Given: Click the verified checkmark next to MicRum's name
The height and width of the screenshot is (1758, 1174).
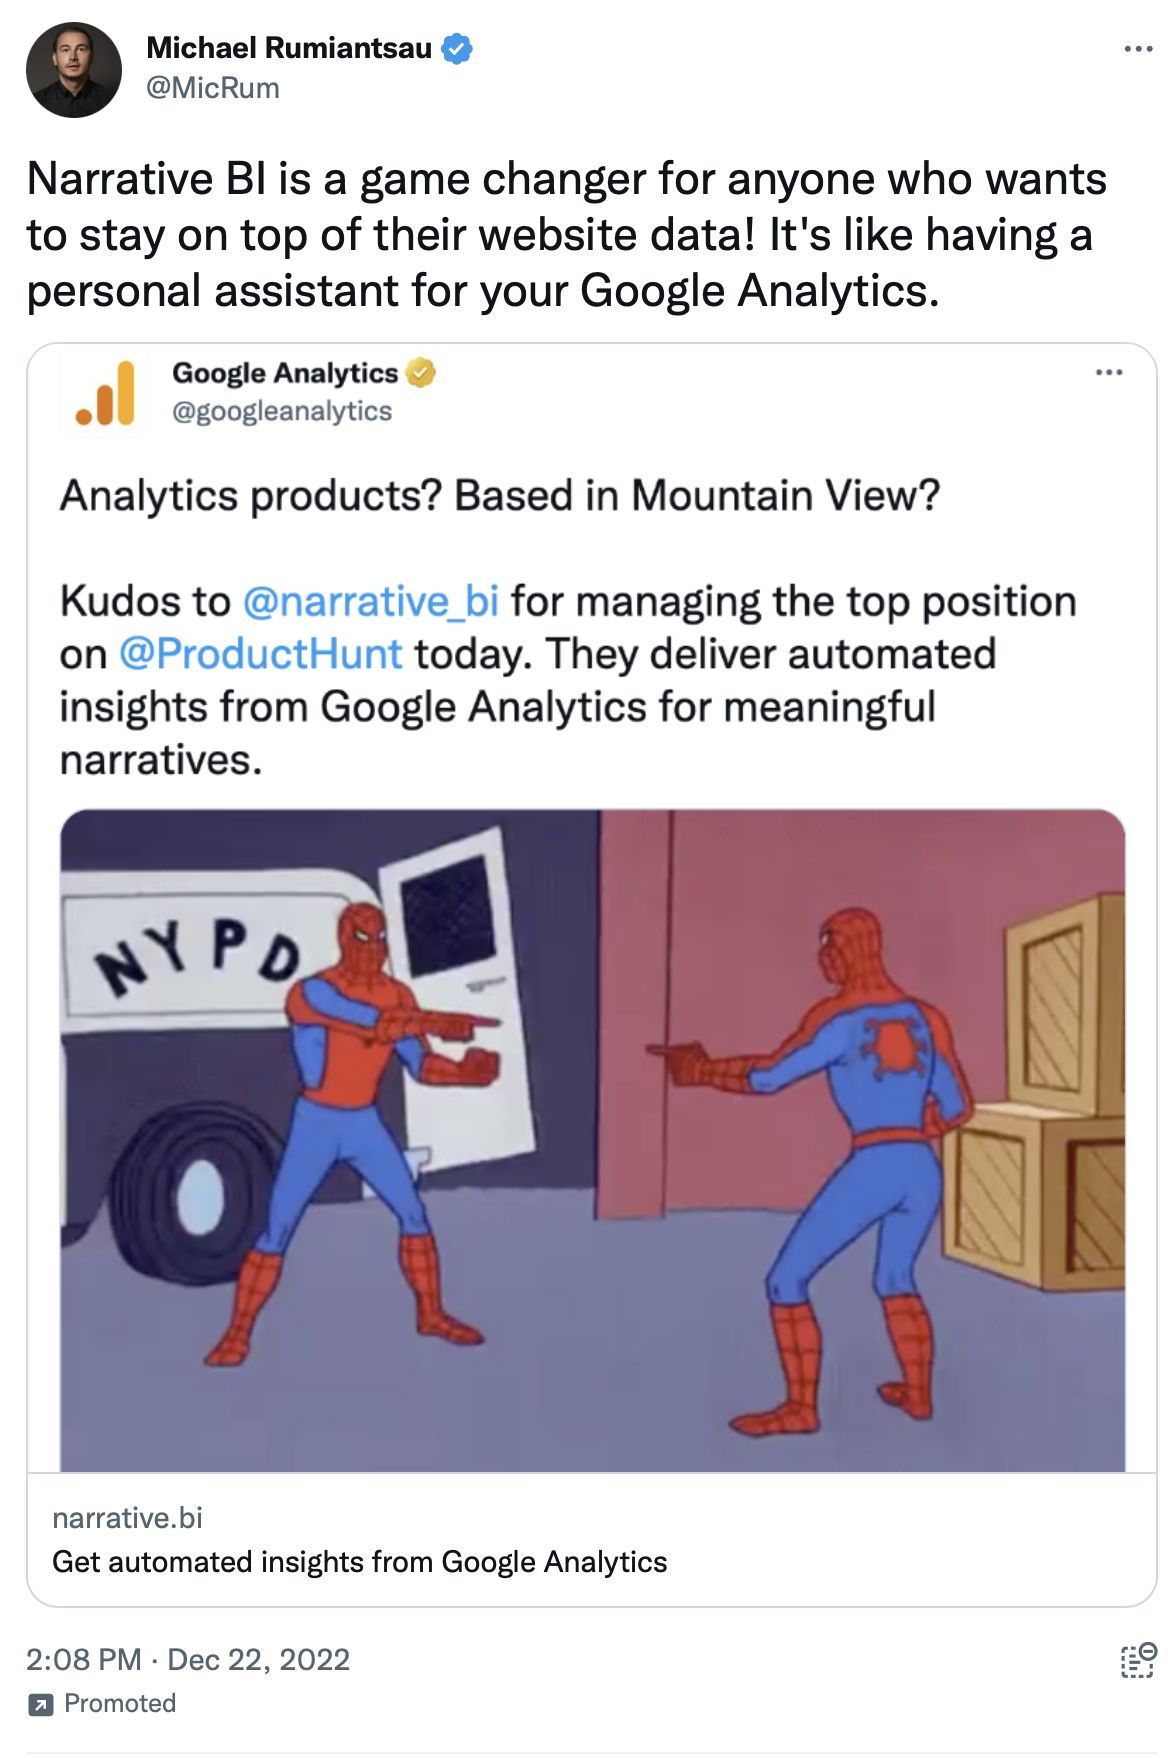Looking at the screenshot, I should 456,48.
